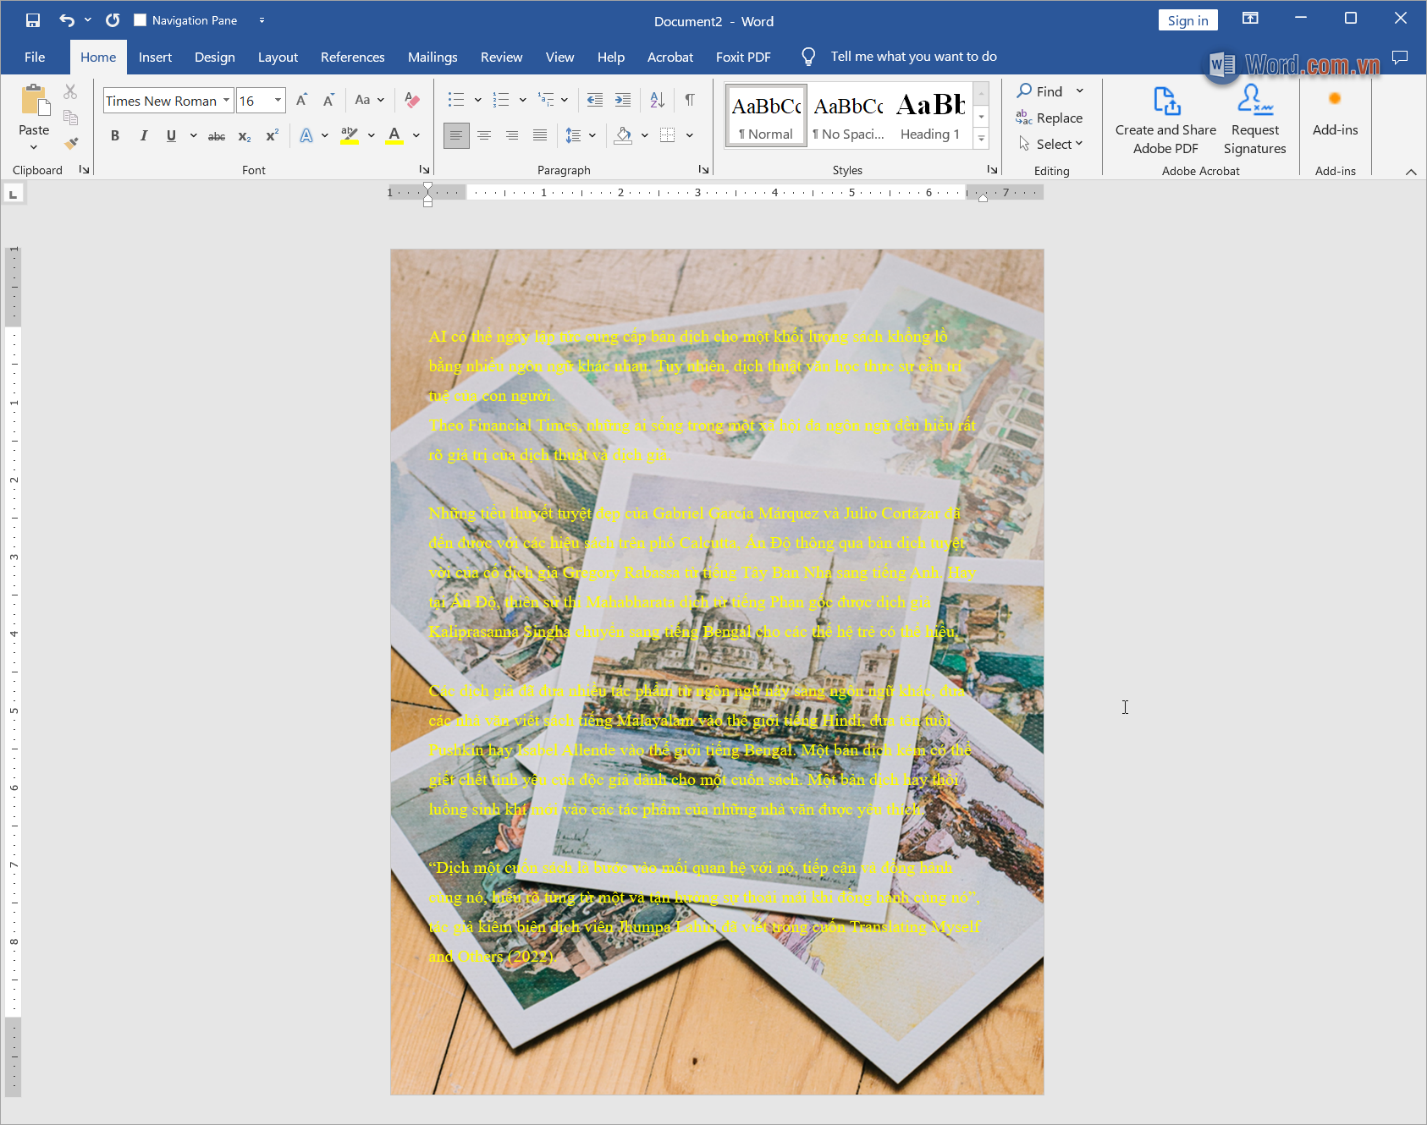Viewport: 1427px width, 1125px height.
Task: Click the Save icon in title bar
Action: (x=33, y=20)
